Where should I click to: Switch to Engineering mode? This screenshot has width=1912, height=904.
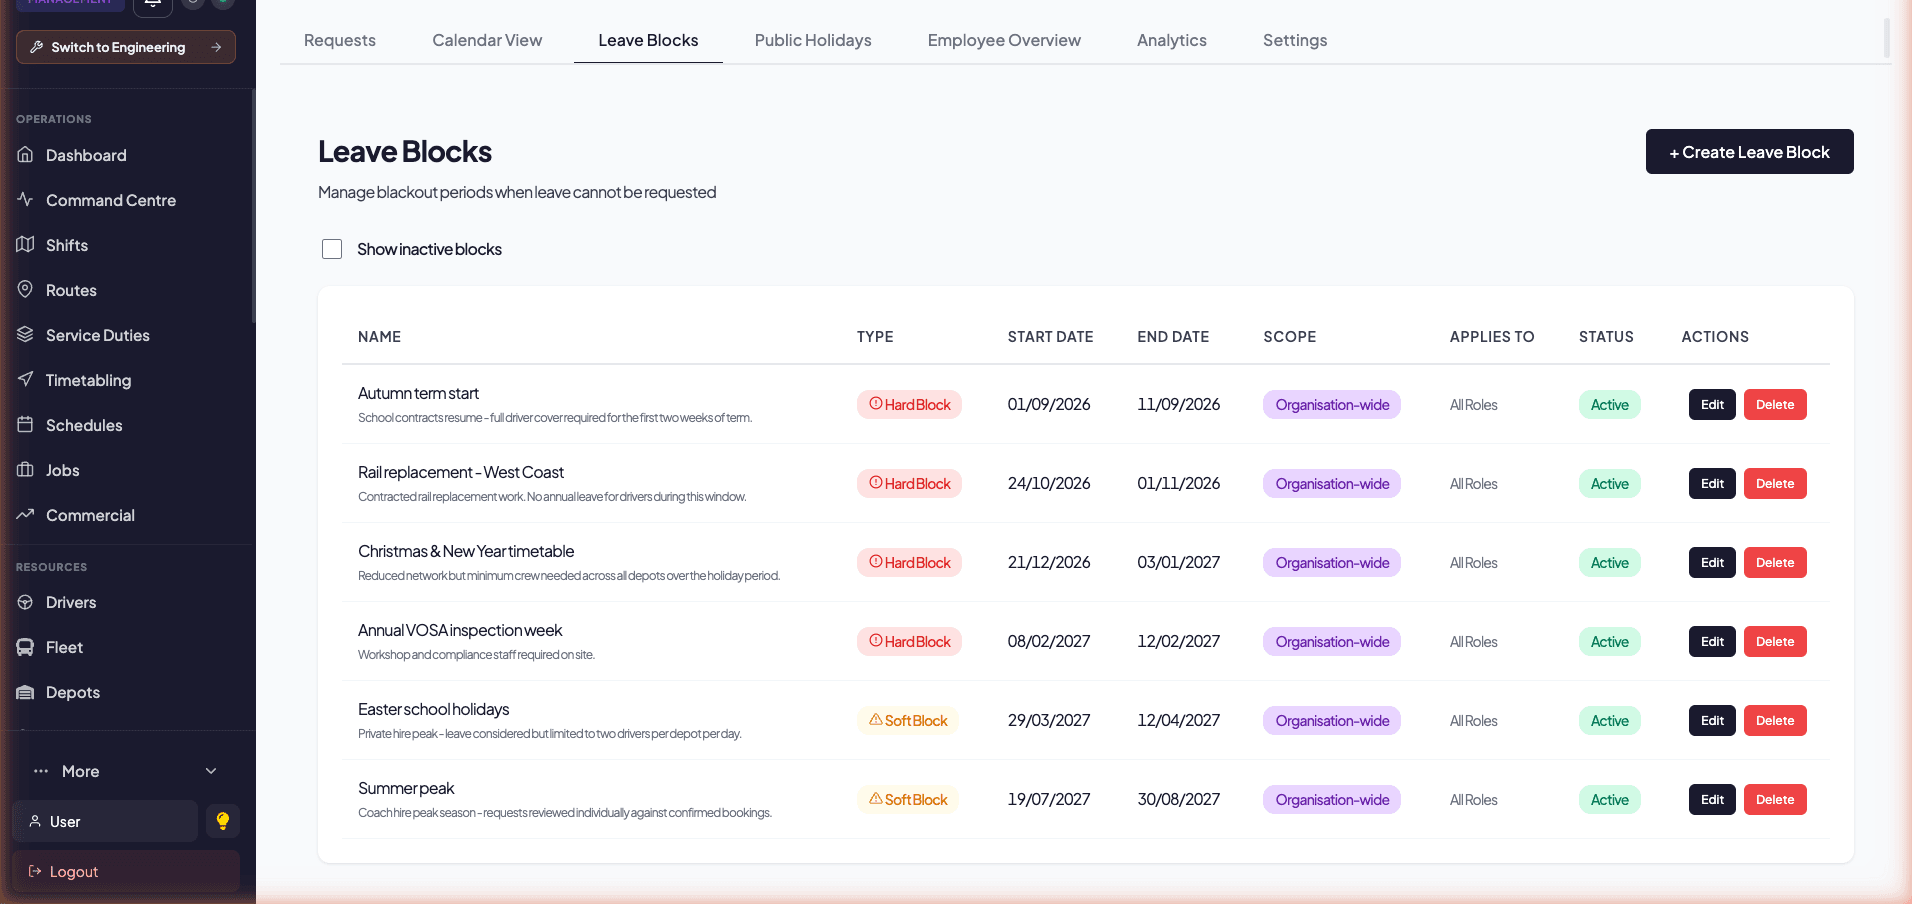click(126, 47)
